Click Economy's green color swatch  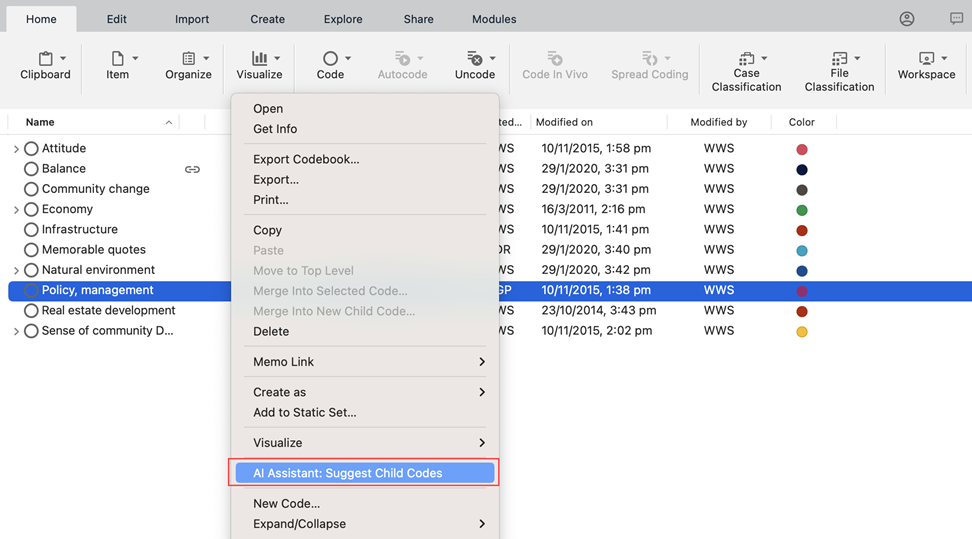pos(802,210)
